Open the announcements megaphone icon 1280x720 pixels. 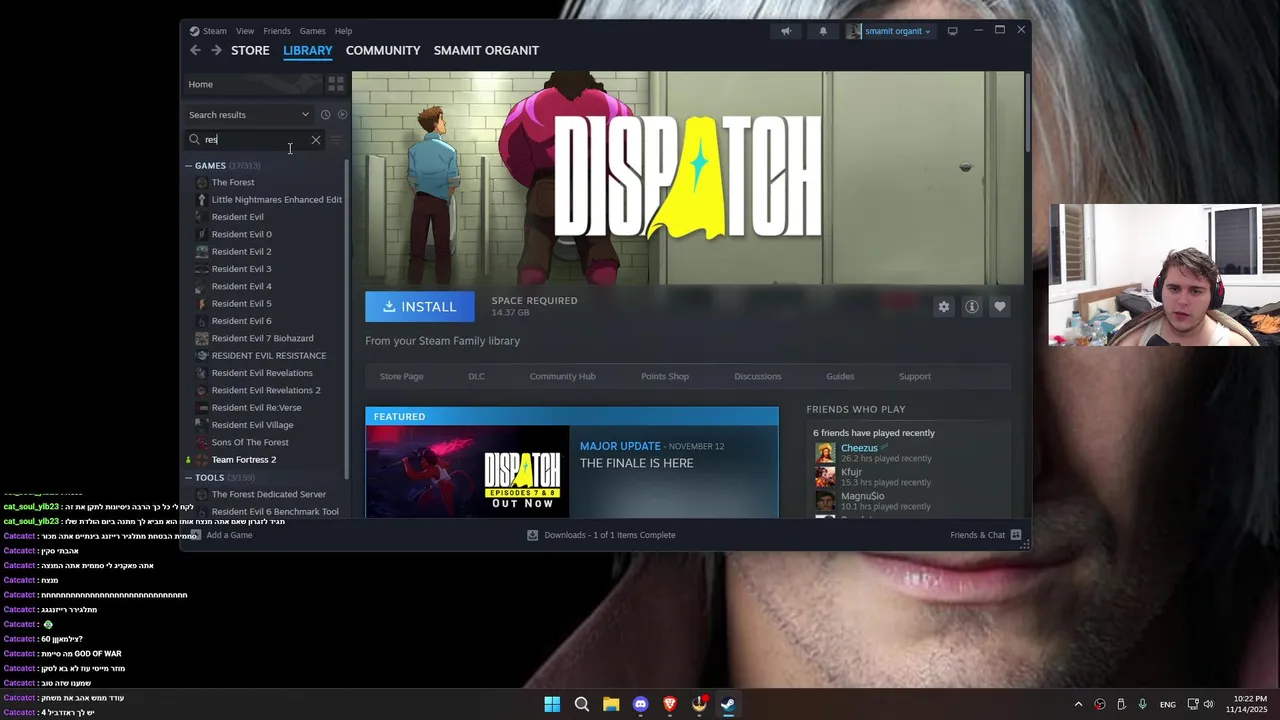[786, 31]
